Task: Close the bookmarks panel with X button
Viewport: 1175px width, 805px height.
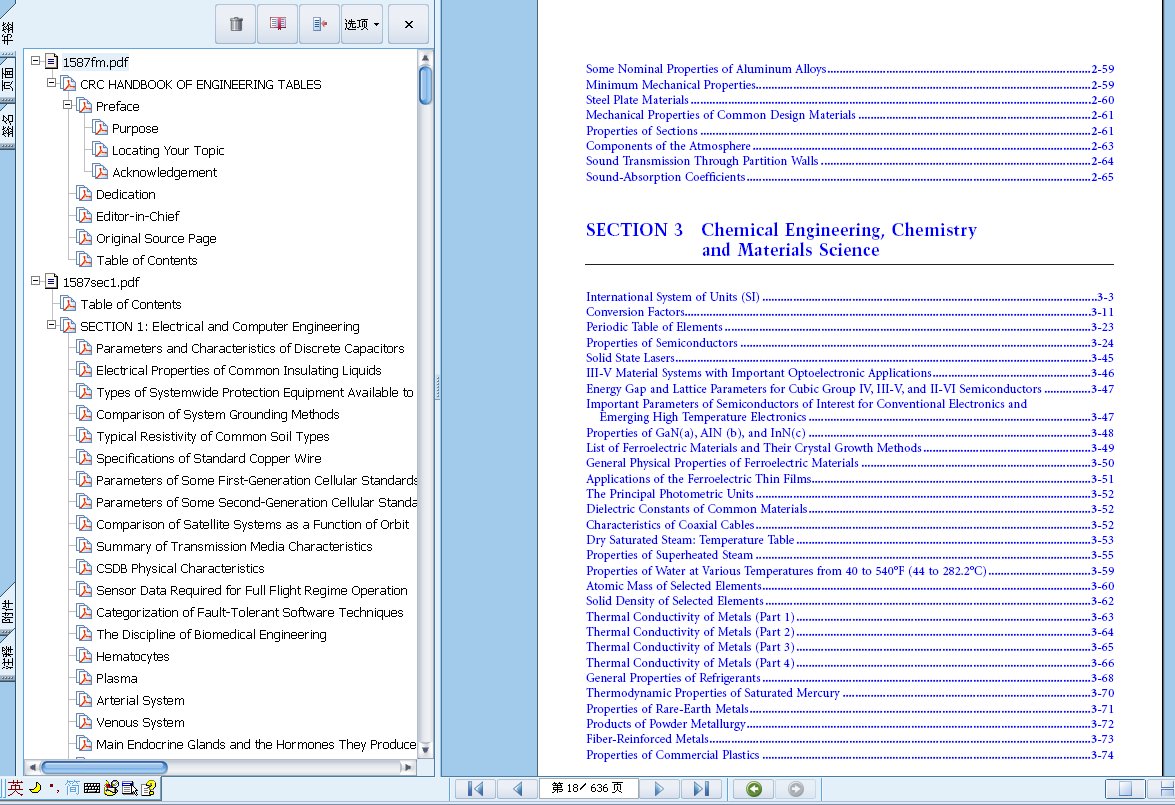Action: [x=408, y=24]
